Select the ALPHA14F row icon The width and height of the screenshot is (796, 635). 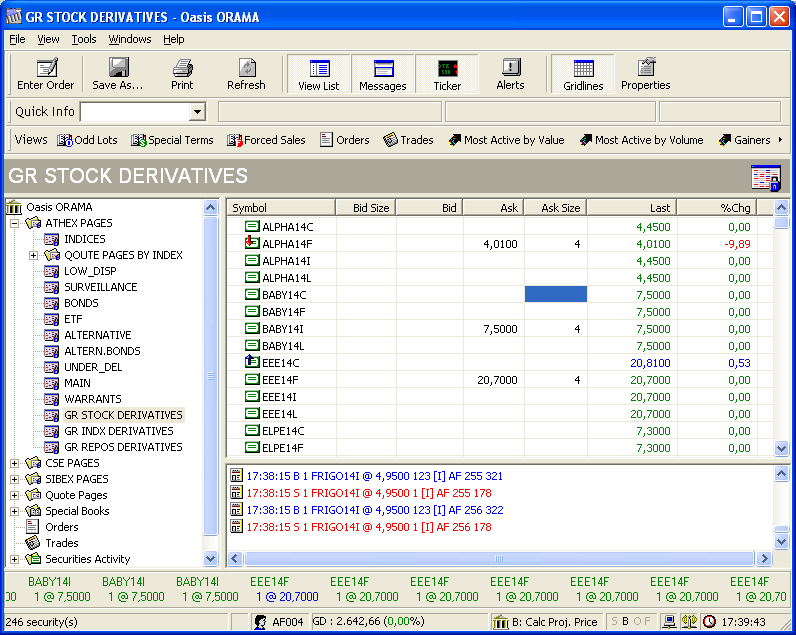(x=252, y=243)
